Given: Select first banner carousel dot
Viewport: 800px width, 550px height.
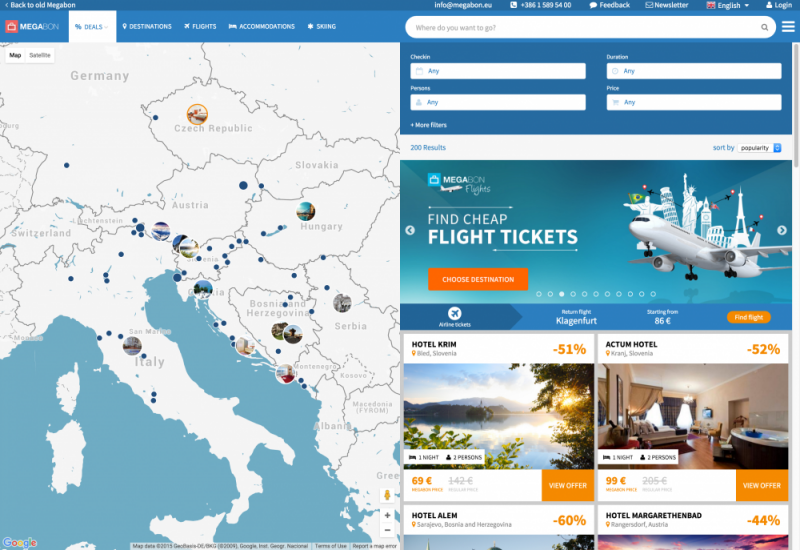Looking at the screenshot, I should (x=539, y=294).
